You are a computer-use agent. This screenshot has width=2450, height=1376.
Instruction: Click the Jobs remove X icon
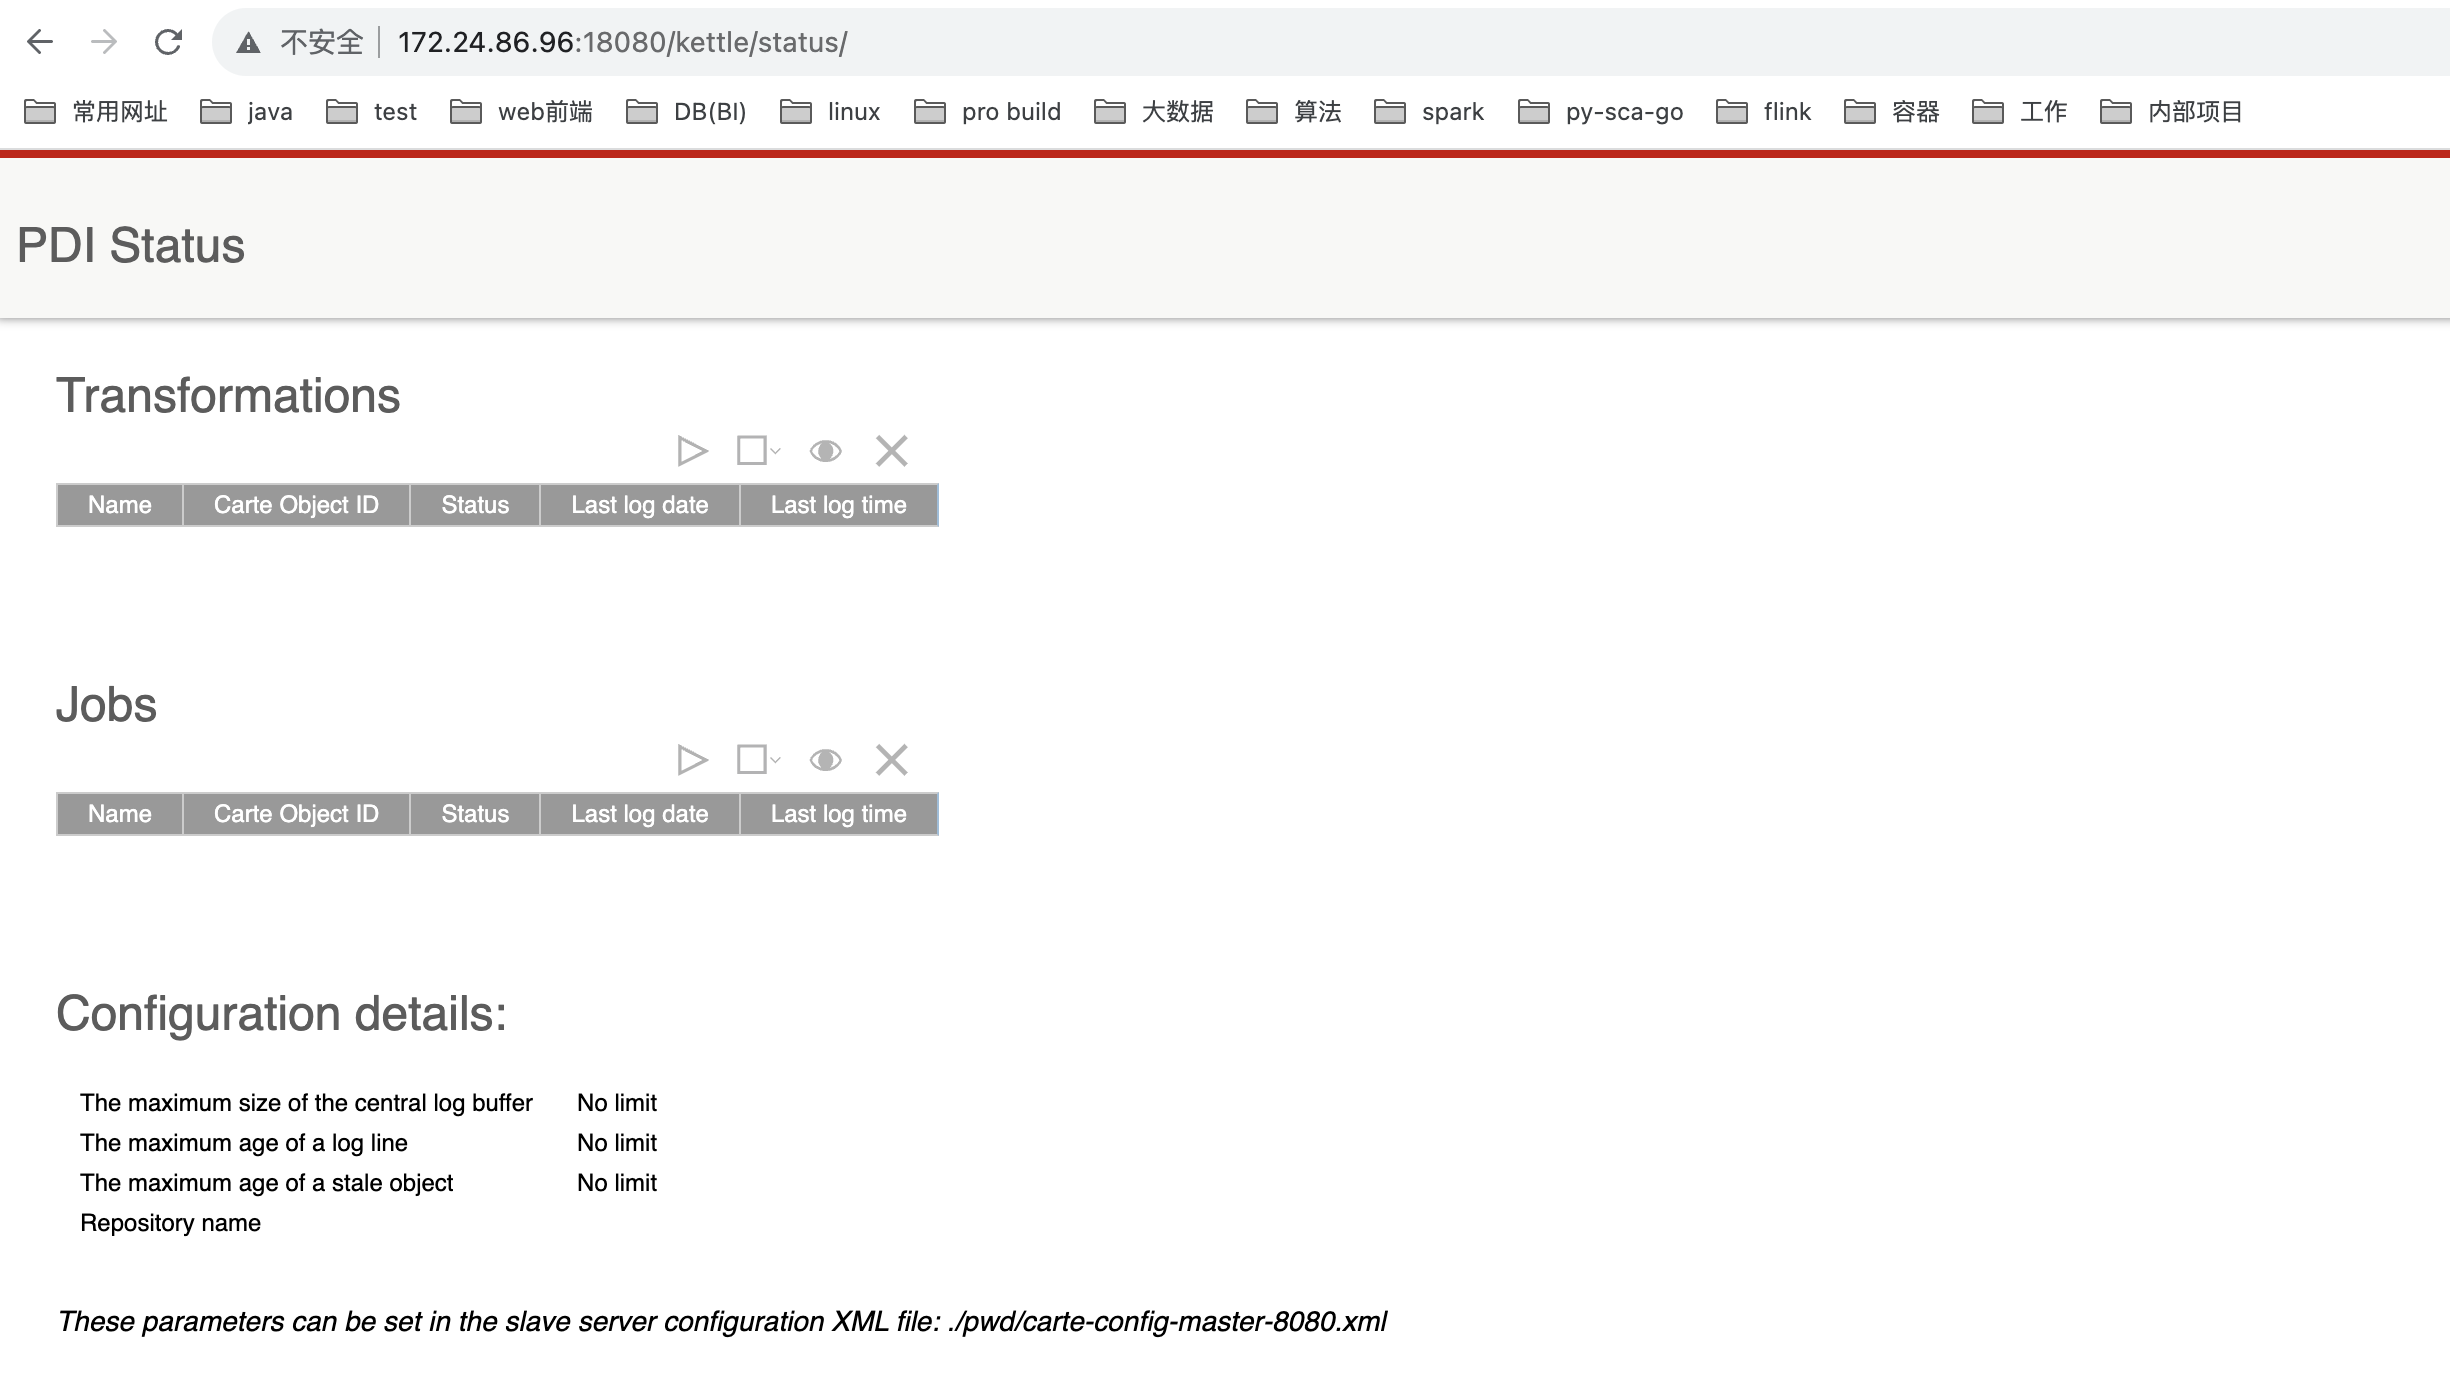[891, 760]
